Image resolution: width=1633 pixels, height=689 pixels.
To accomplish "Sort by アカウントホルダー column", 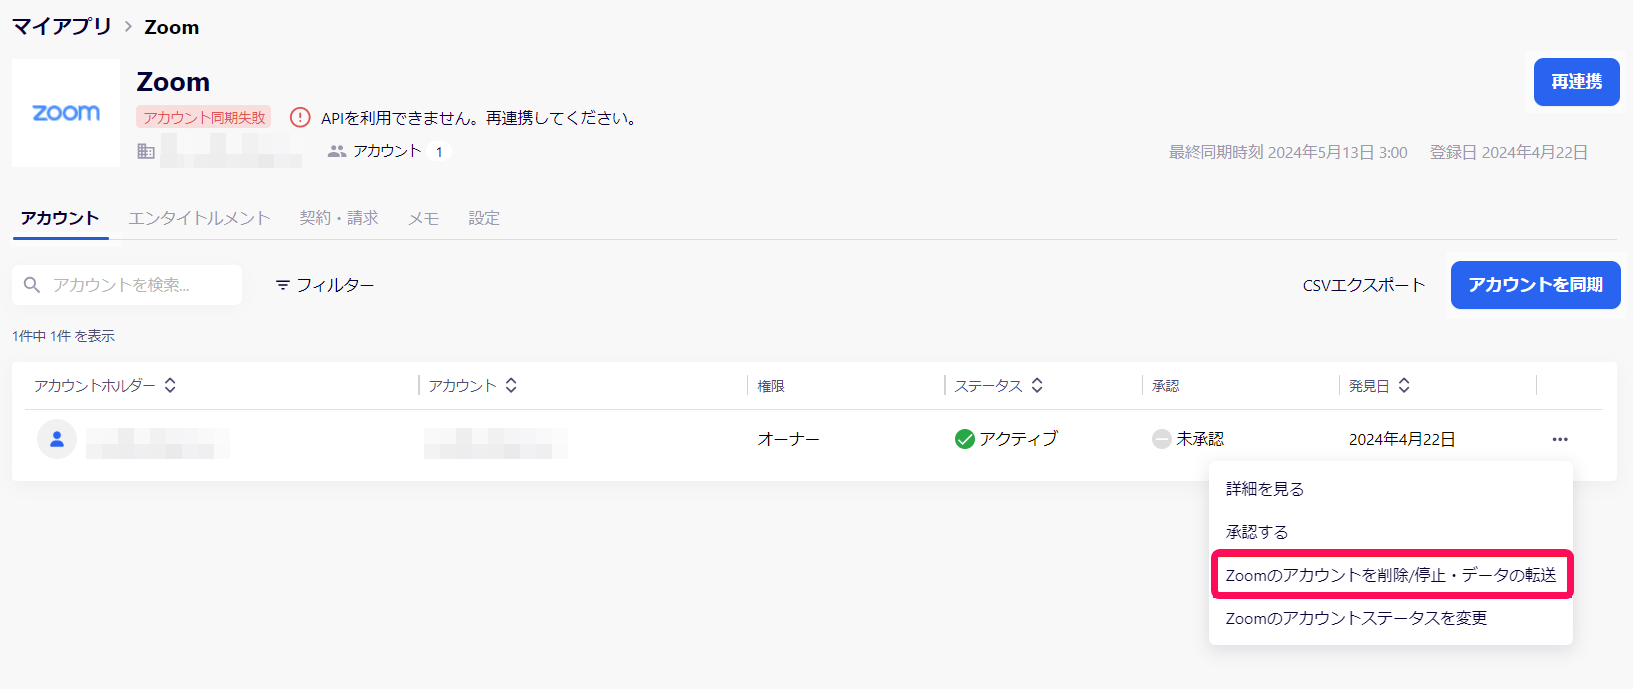I will point(170,385).
